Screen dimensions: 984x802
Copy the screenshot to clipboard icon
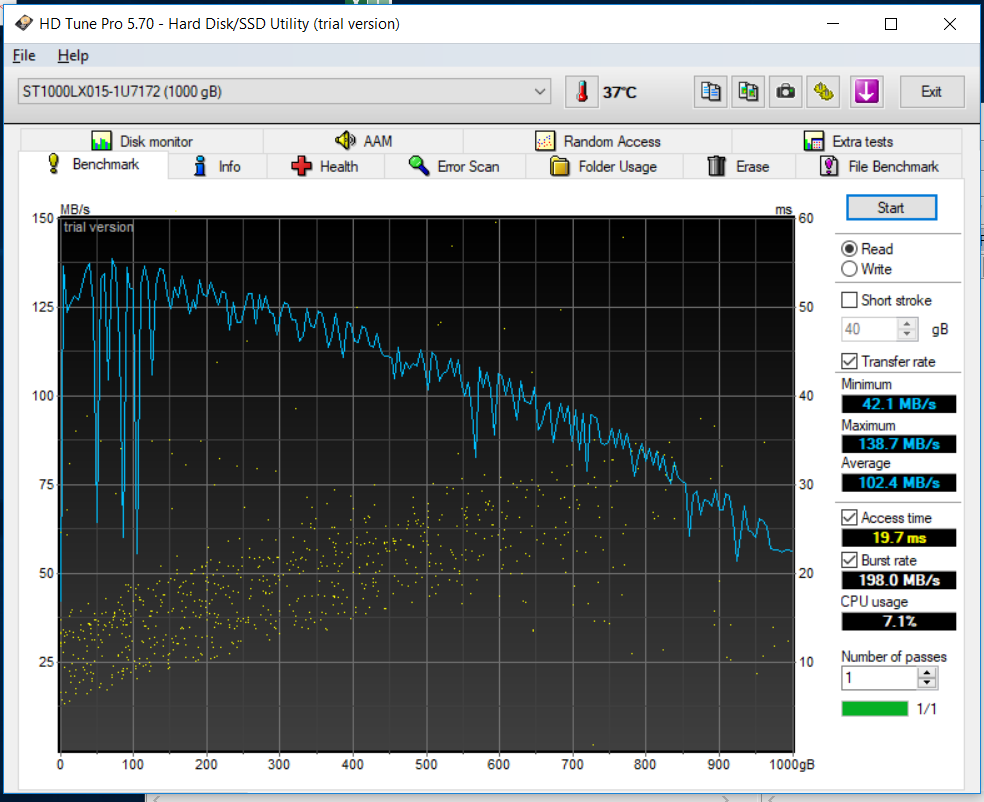[748, 91]
